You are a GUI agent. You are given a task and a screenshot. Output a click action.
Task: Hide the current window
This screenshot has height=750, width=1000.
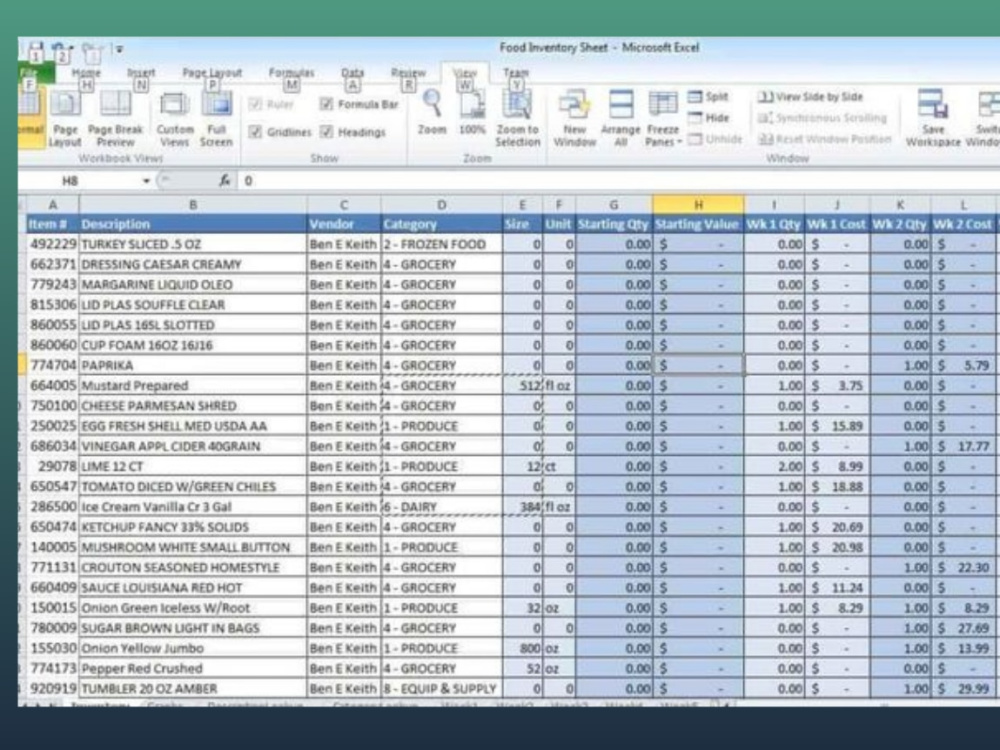pyautogui.click(x=709, y=118)
